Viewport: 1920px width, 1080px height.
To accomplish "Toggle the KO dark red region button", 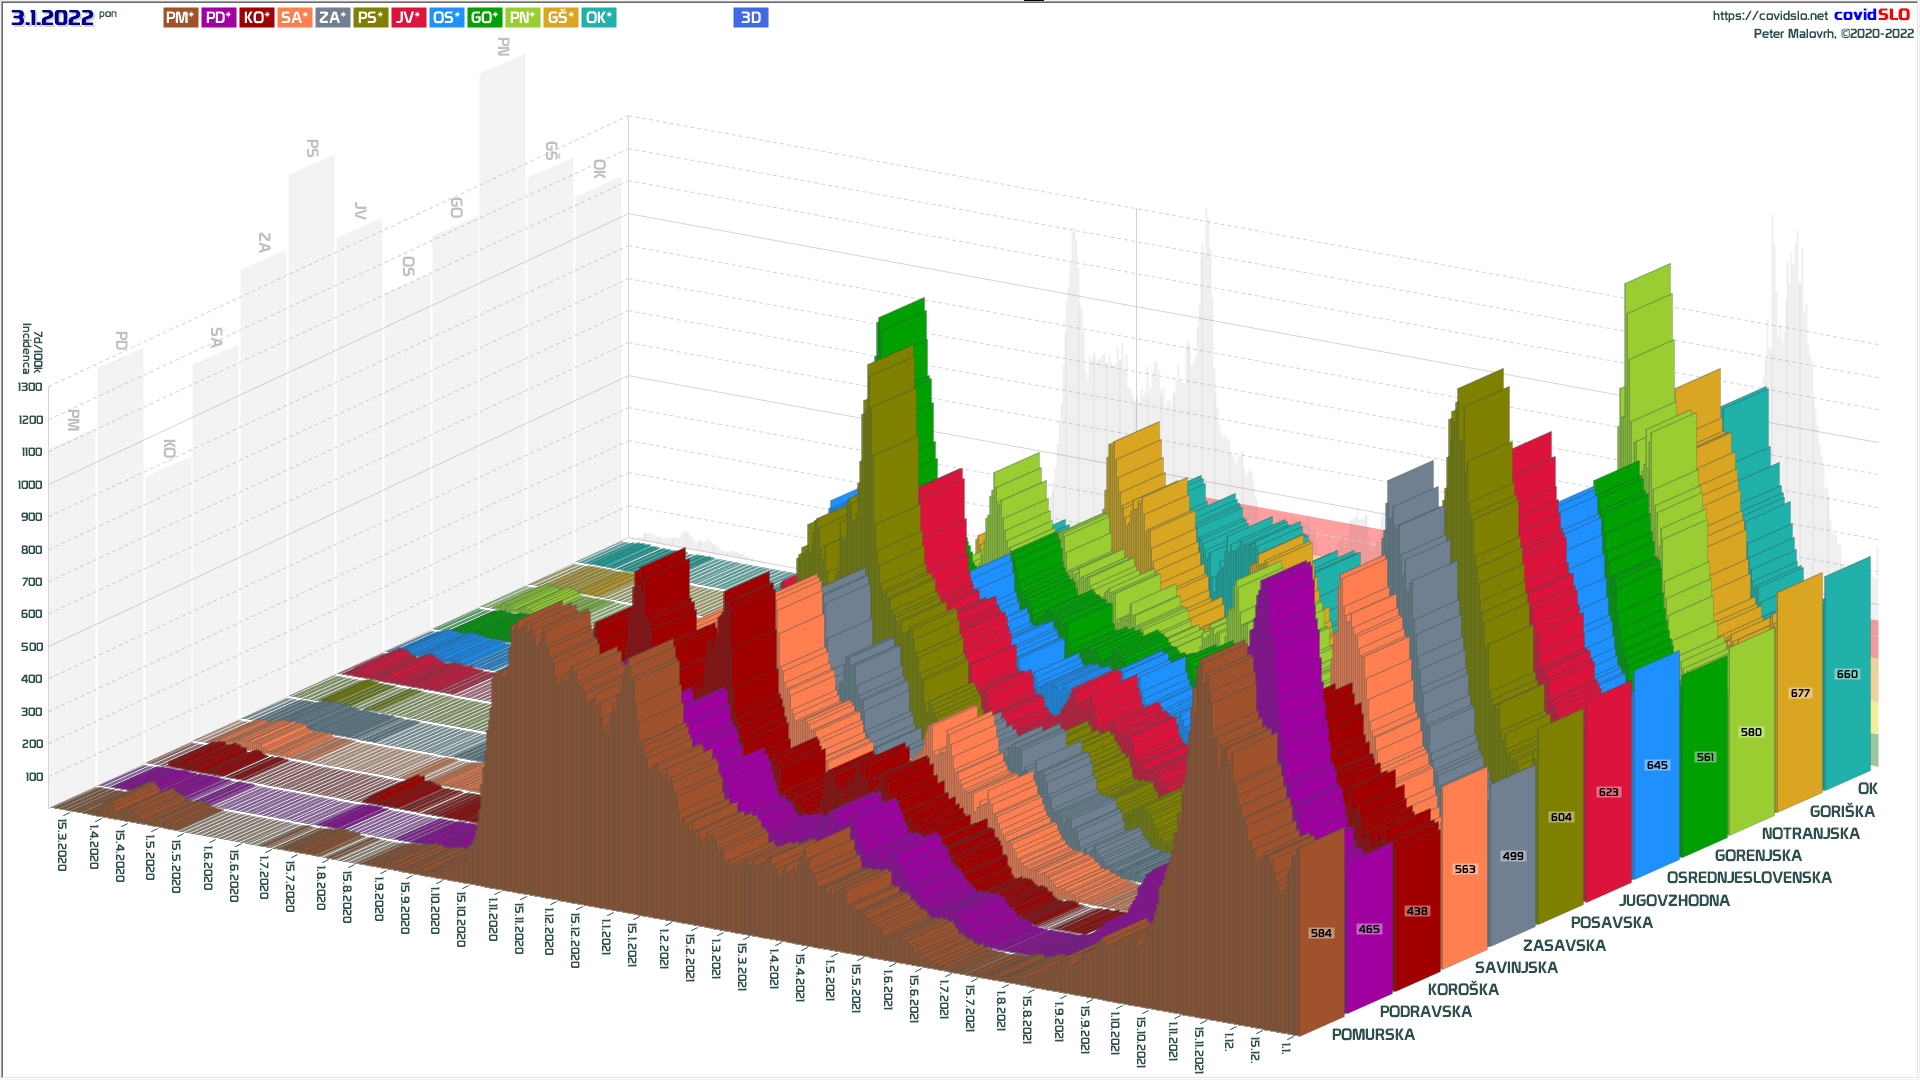I will 256,17.
